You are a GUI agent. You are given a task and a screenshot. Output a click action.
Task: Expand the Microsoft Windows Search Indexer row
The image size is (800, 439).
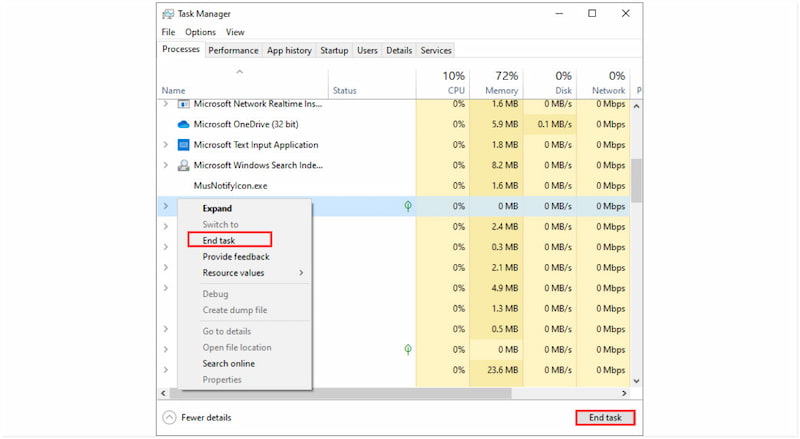pyautogui.click(x=165, y=165)
